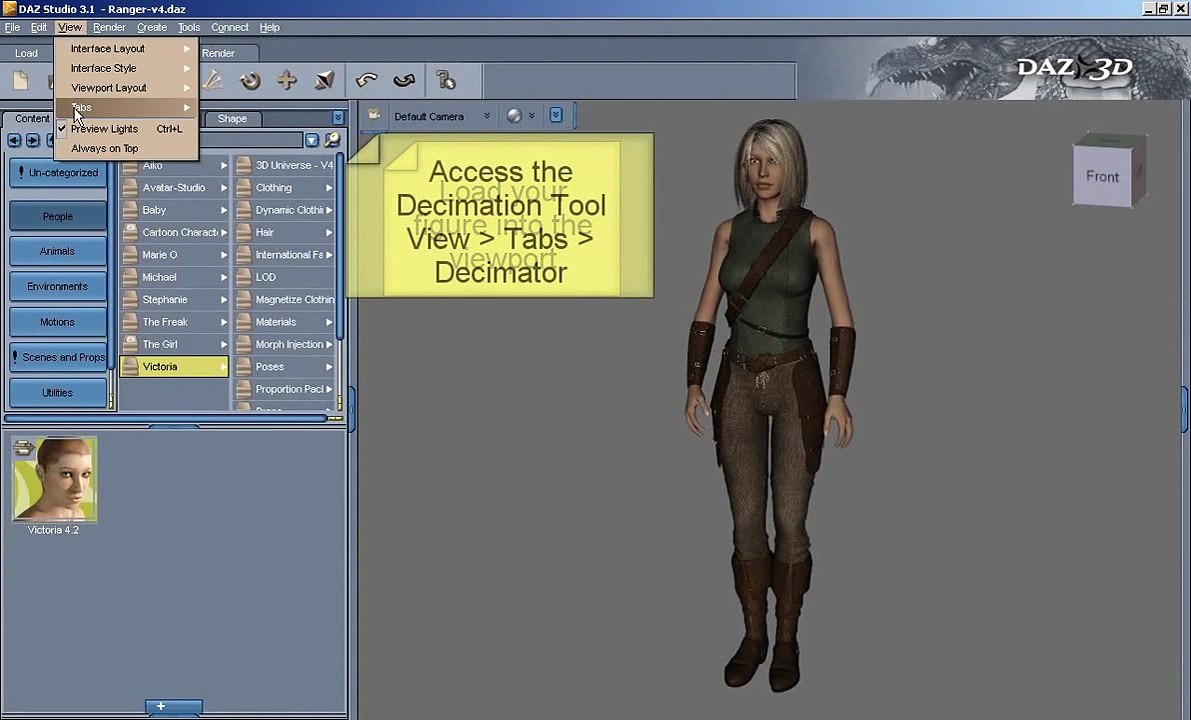Click the Victoria folder icon
The width and height of the screenshot is (1191, 720).
coord(130,366)
